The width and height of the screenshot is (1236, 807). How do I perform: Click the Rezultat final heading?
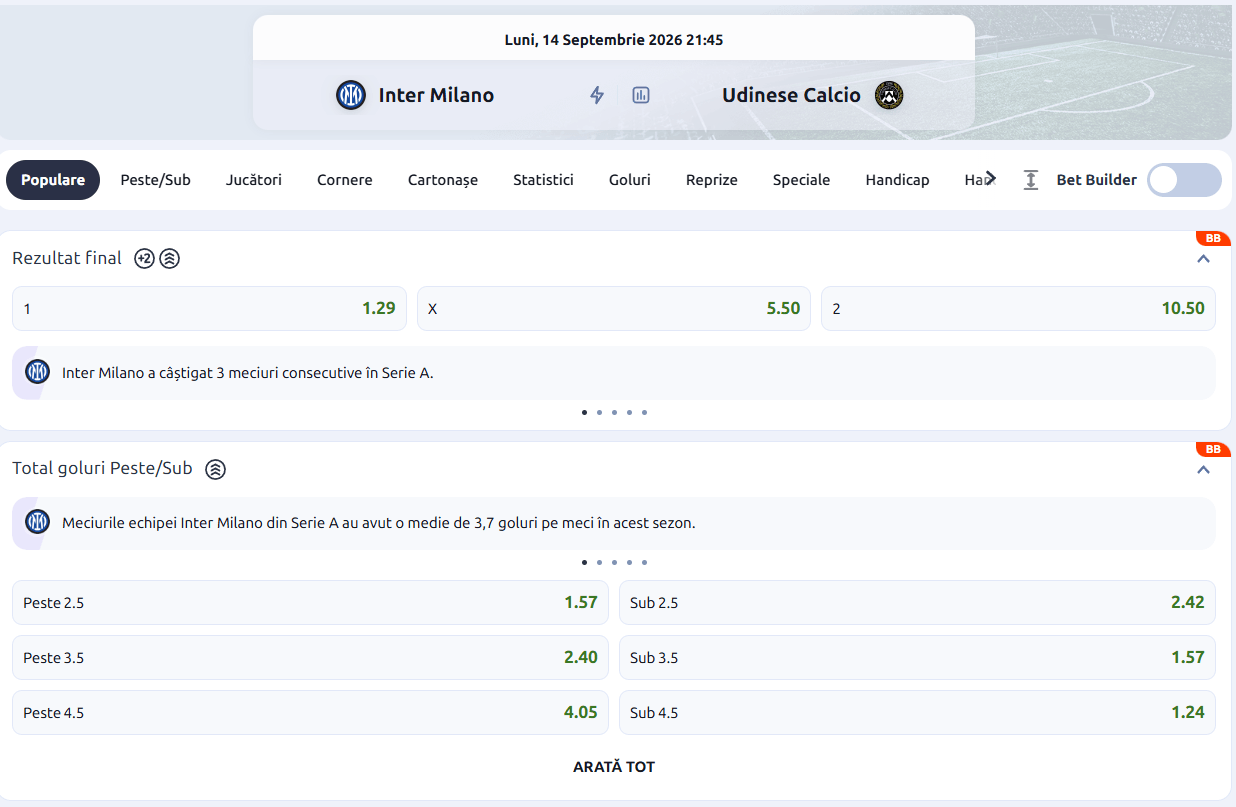[x=67, y=258]
